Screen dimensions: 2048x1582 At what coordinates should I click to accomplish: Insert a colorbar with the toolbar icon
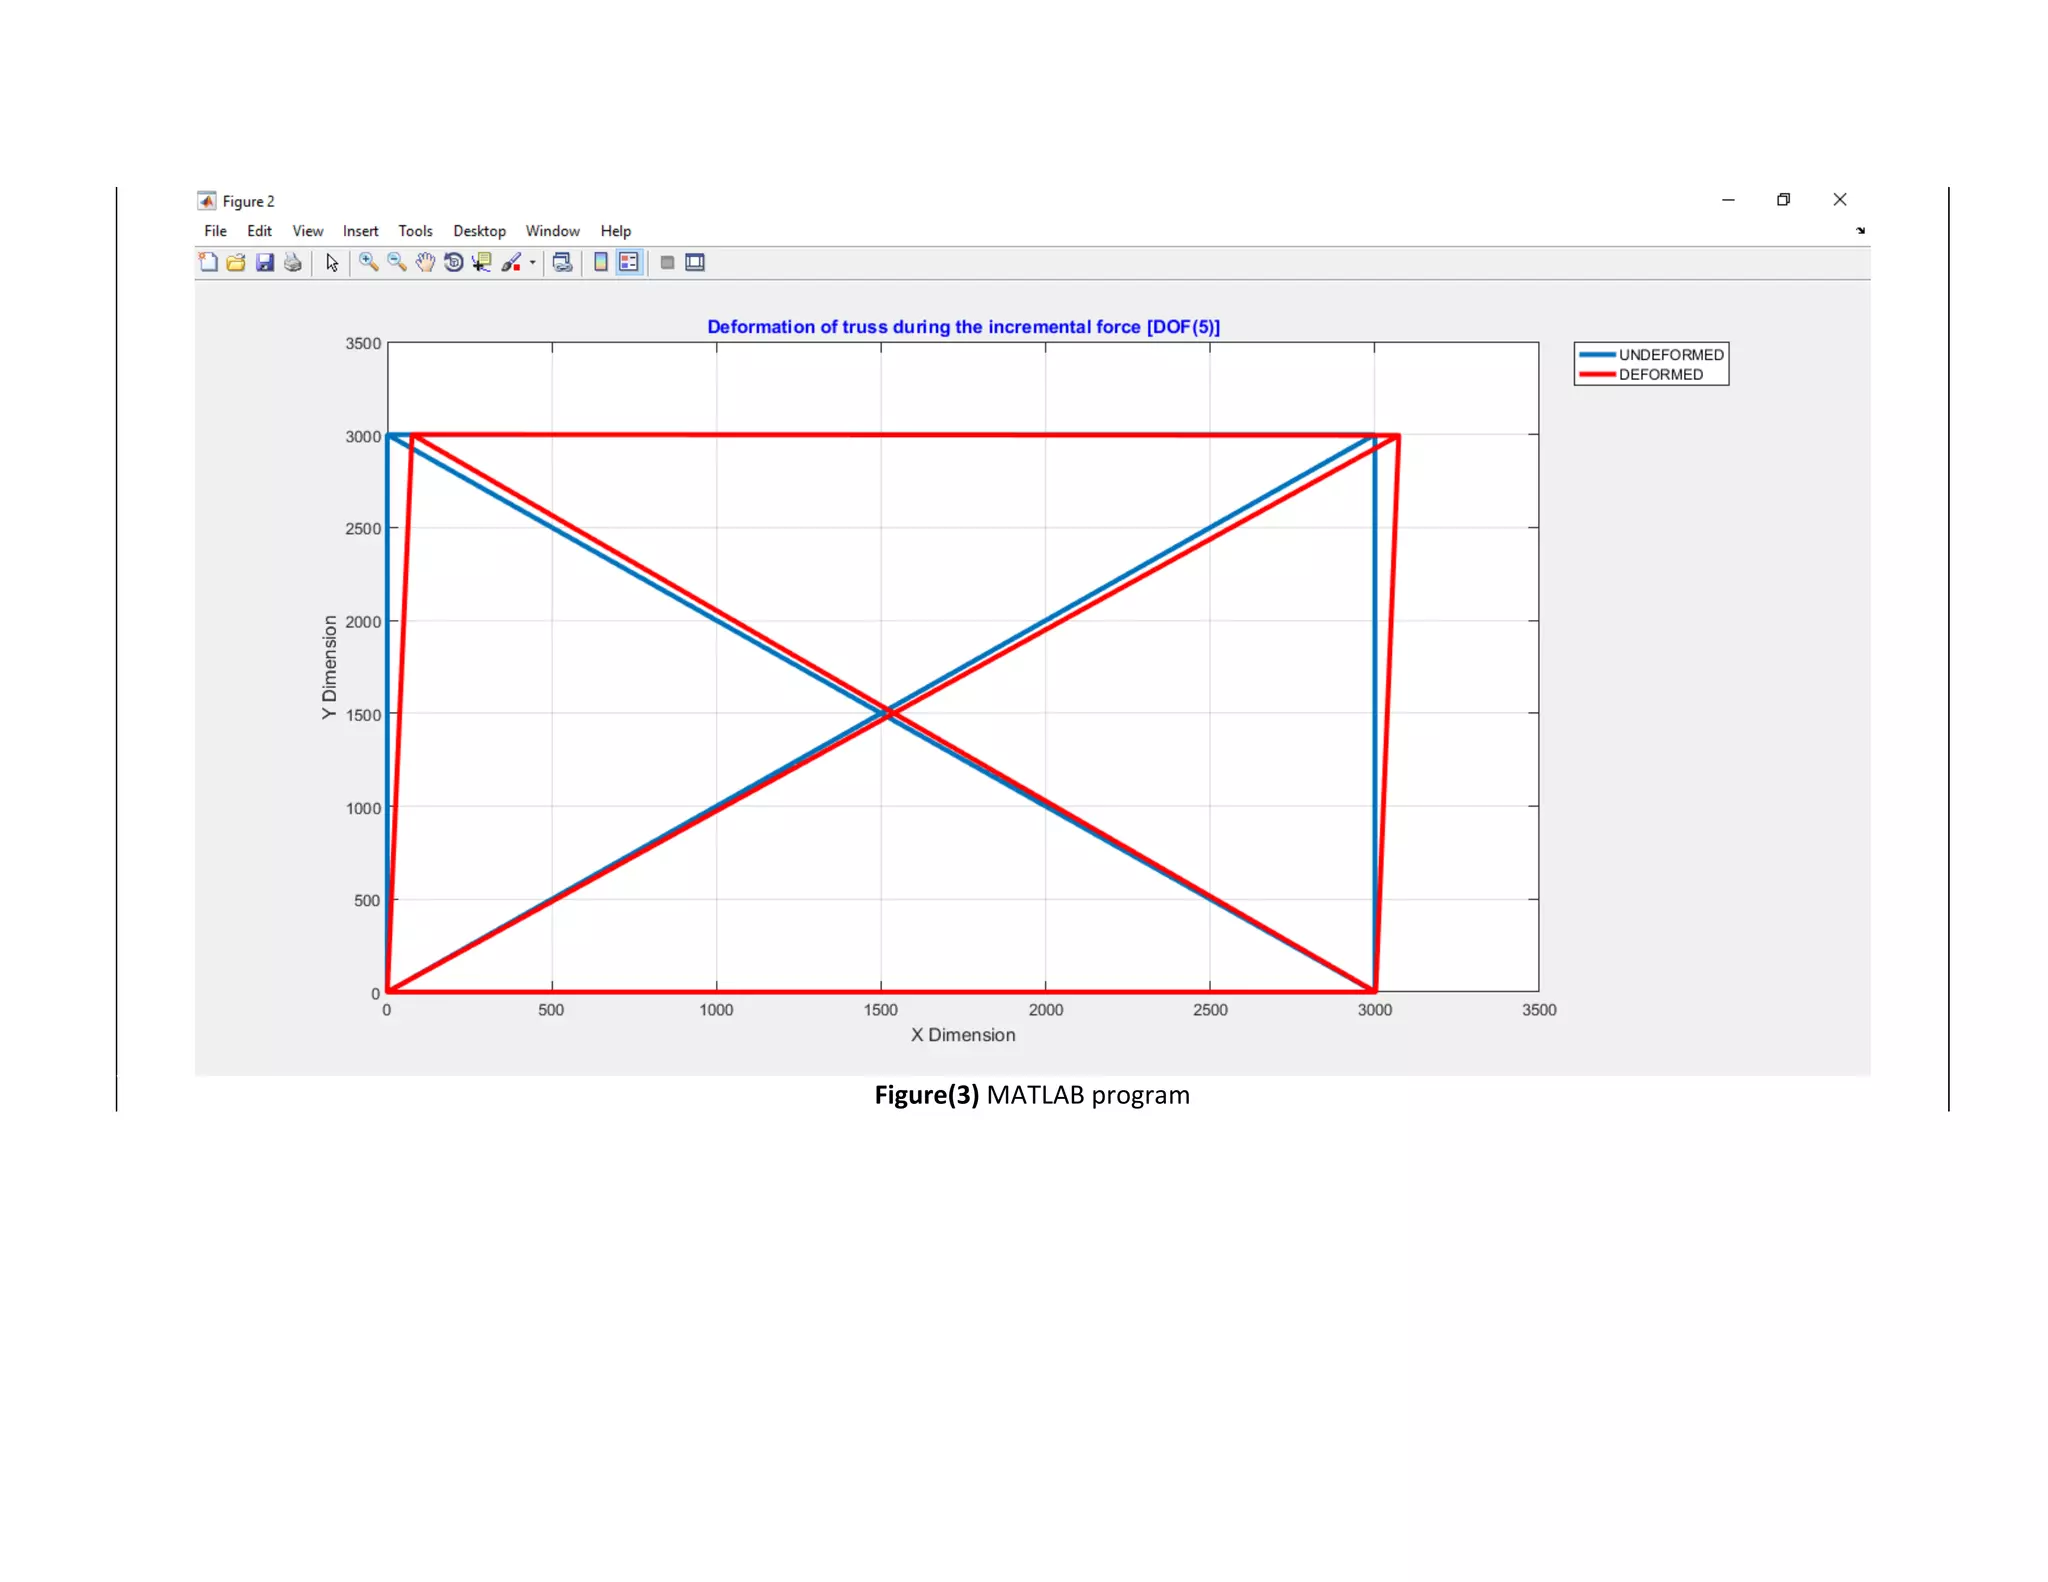click(x=601, y=262)
